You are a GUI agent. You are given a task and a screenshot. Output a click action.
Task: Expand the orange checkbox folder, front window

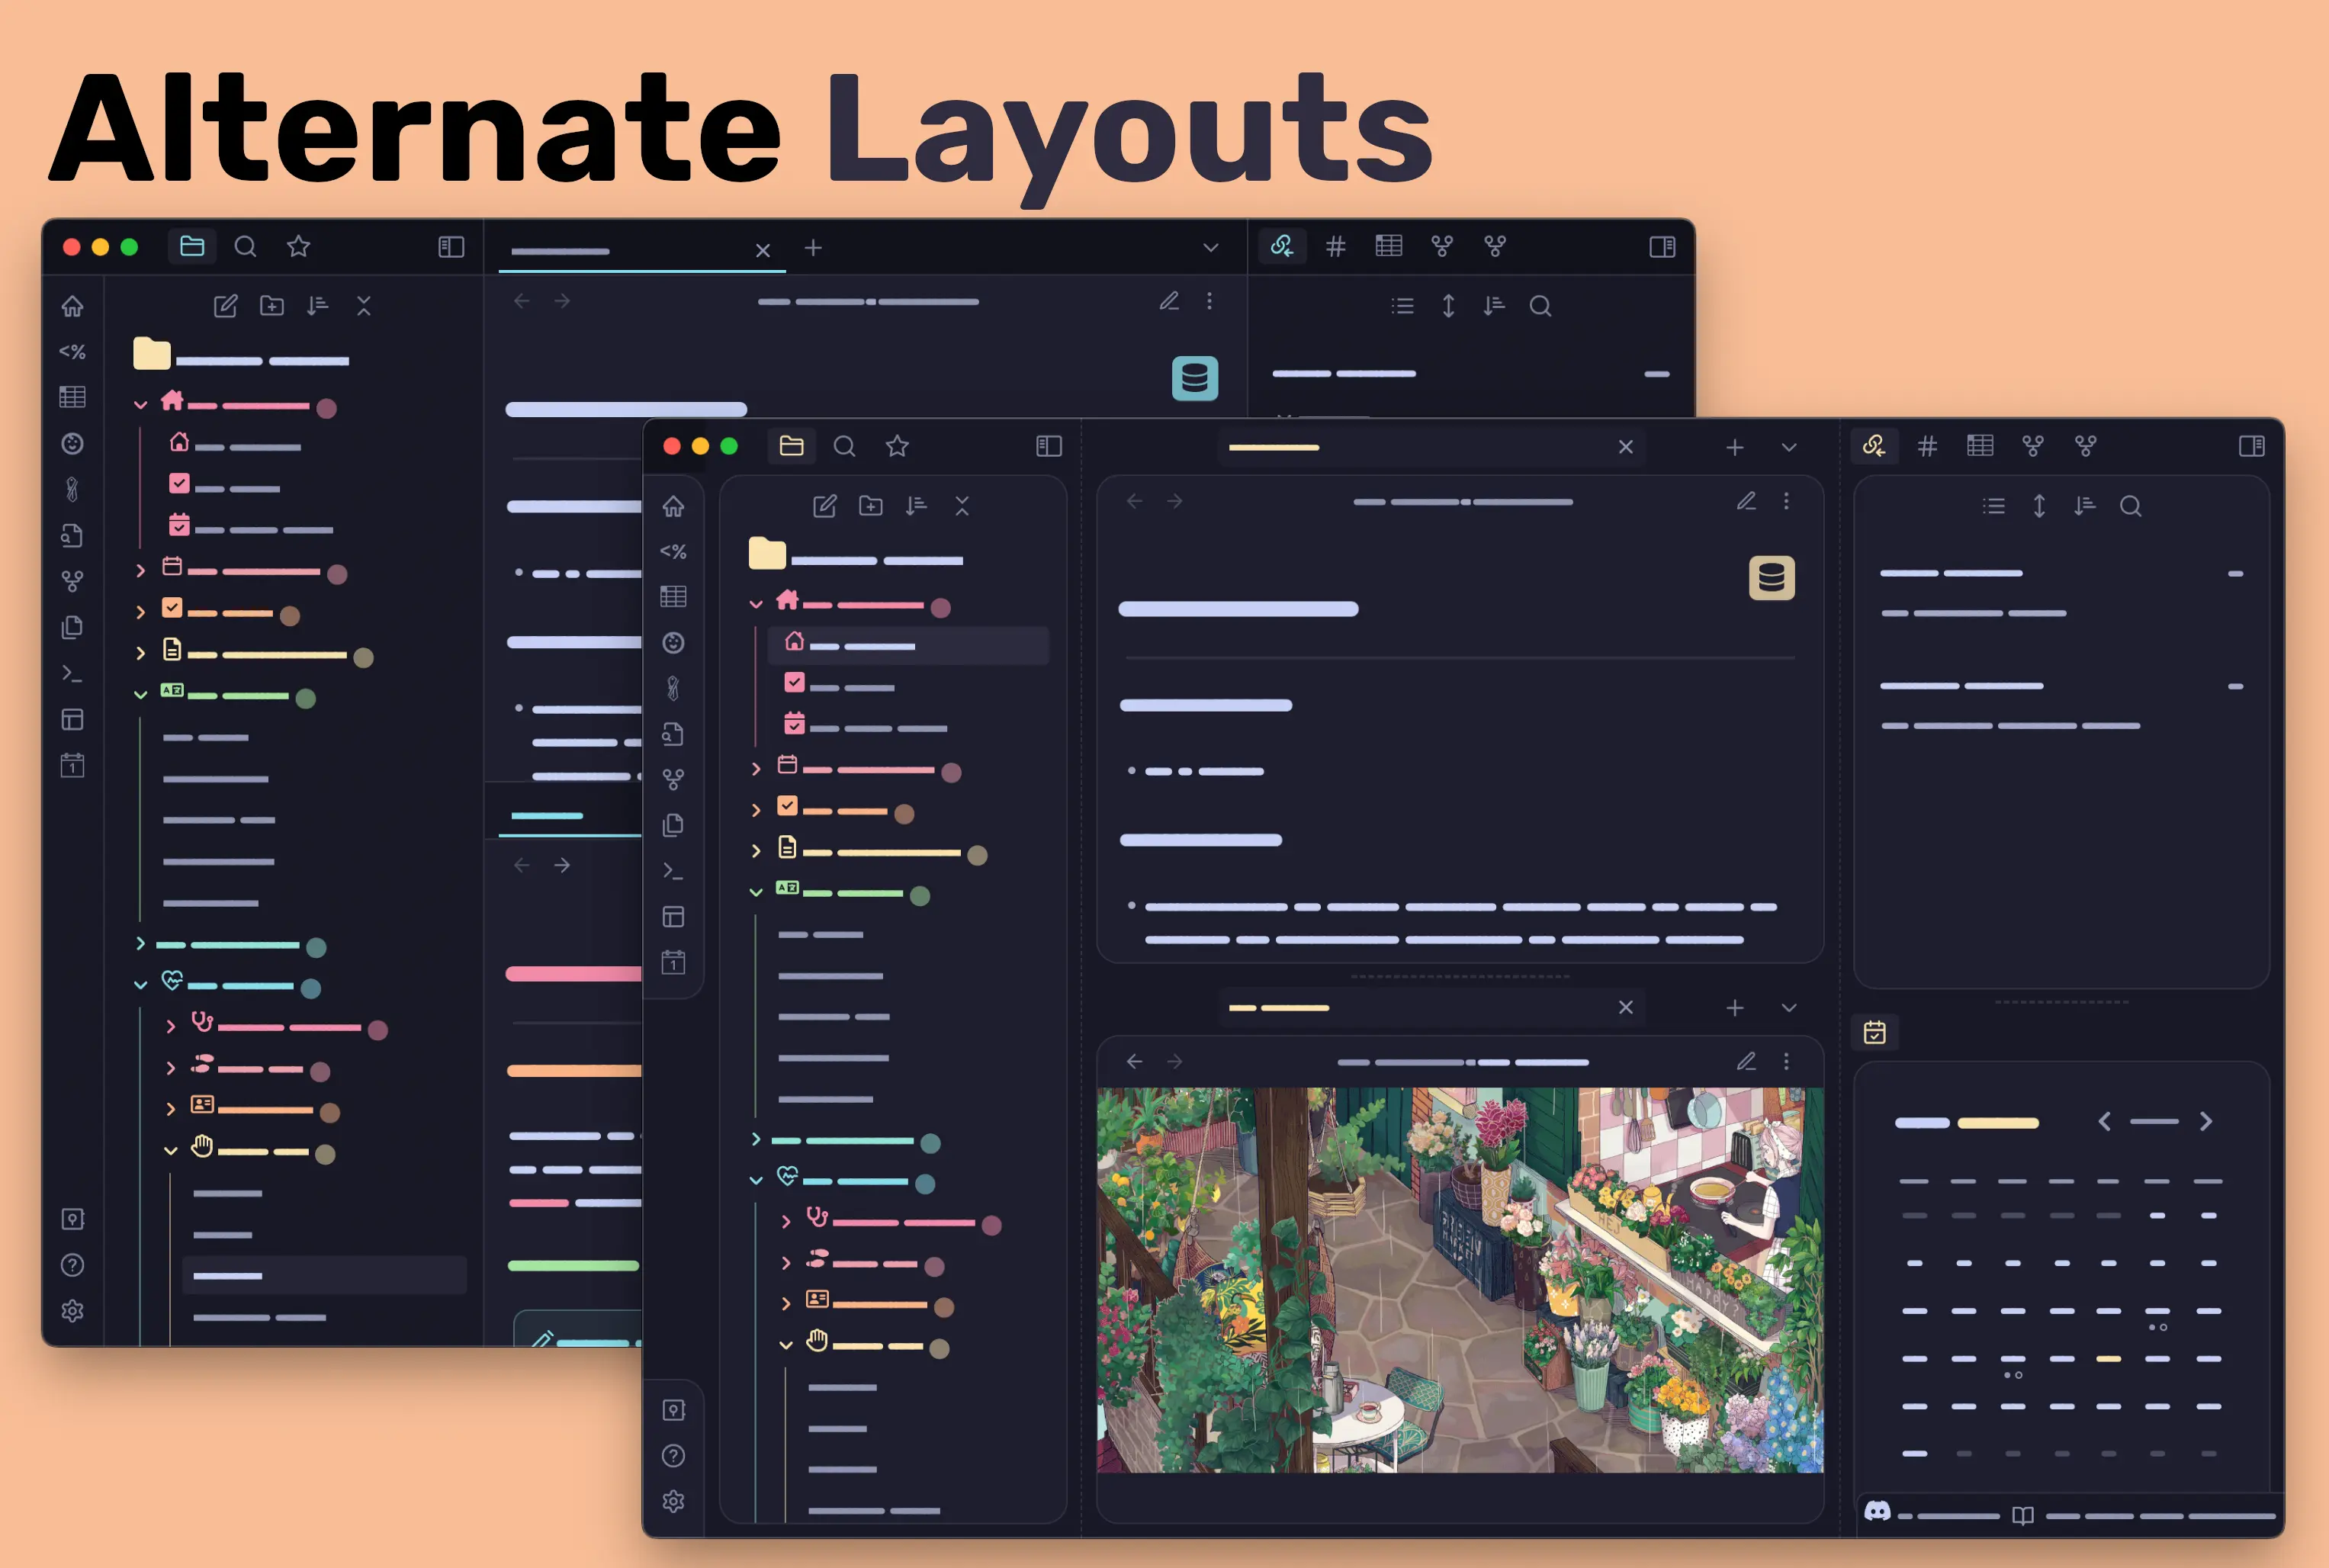coord(756,810)
